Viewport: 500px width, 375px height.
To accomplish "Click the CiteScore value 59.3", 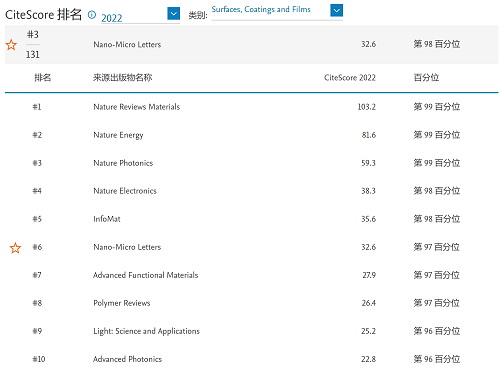I will [x=368, y=163].
